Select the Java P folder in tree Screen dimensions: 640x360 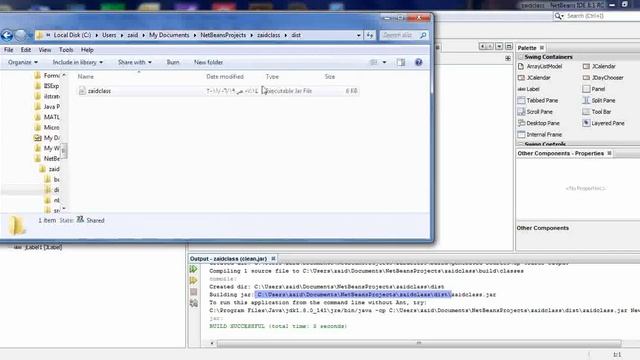click(47, 107)
